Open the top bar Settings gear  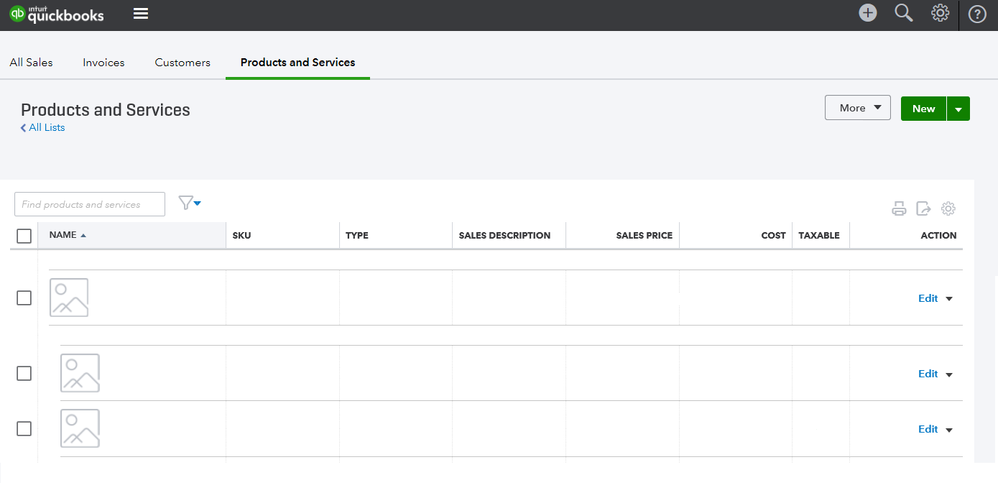pyautogui.click(x=940, y=13)
